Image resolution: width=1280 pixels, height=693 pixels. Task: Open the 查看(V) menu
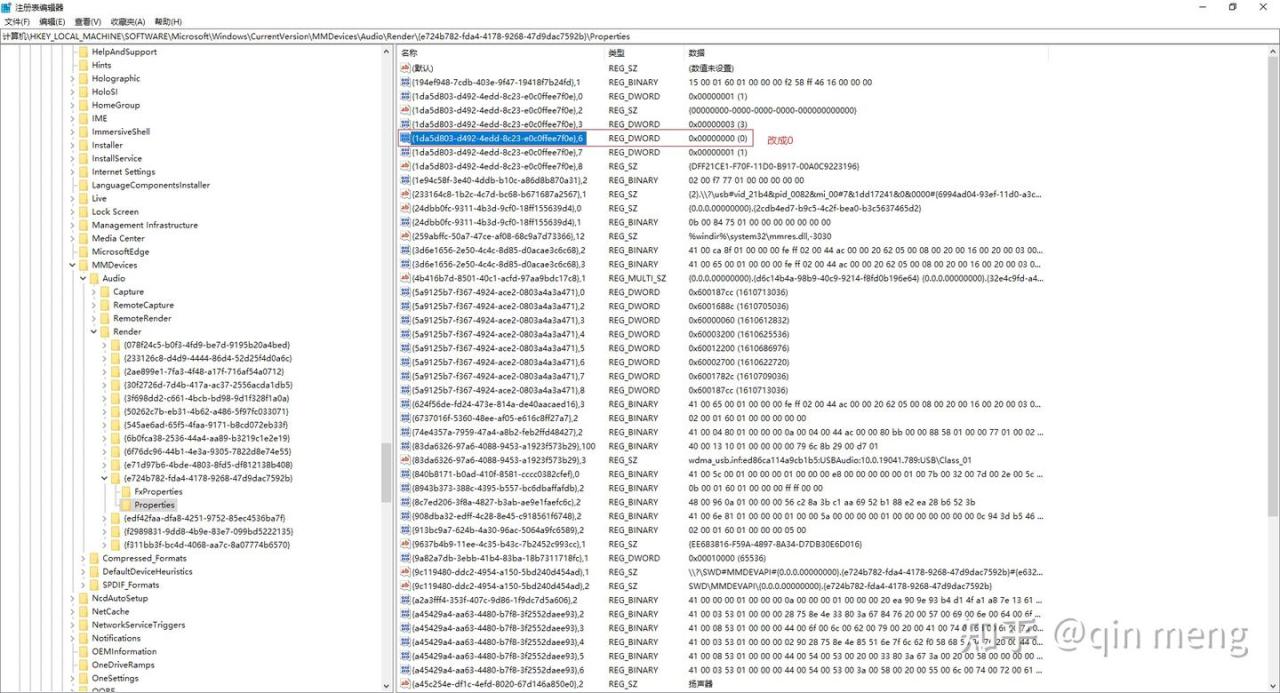[x=87, y=22]
